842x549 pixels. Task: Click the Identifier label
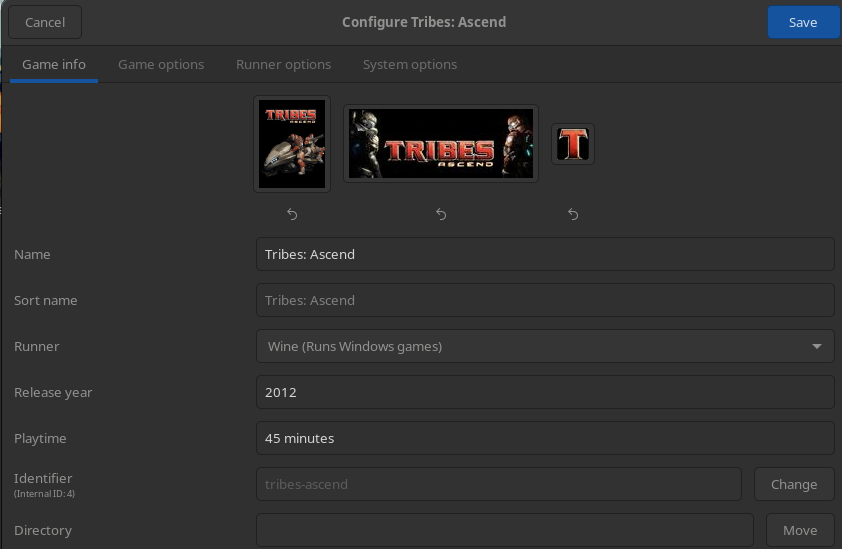[43, 478]
